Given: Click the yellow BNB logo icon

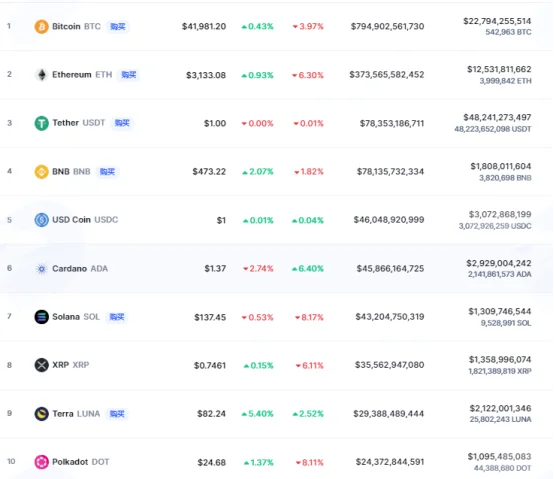Looking at the screenshot, I should [41, 172].
